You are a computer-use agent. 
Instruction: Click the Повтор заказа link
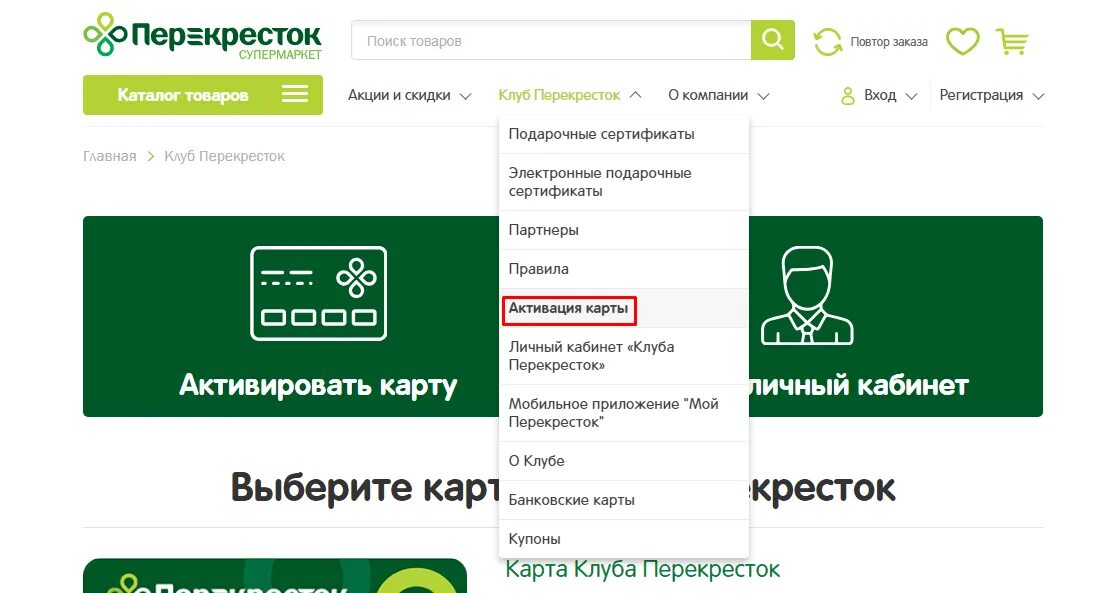tap(889, 42)
